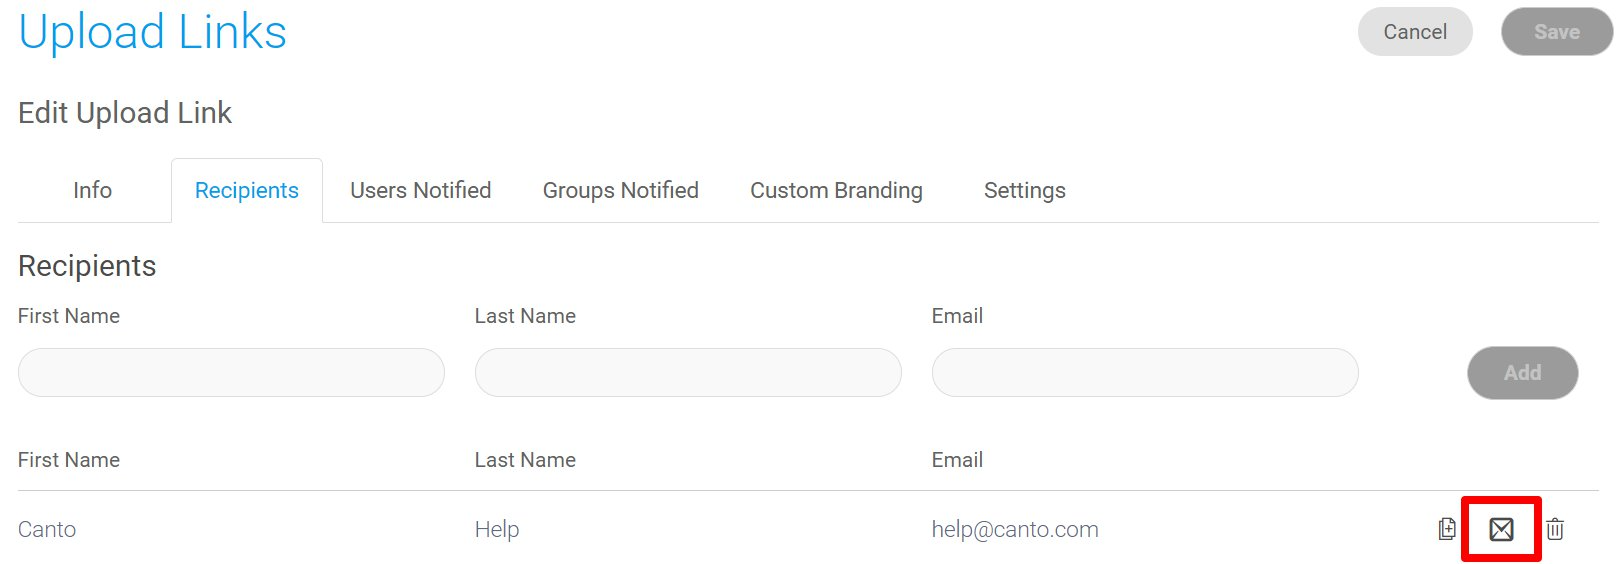1618x564 pixels.
Task: Focus the Last Name input field
Action: [x=688, y=373]
